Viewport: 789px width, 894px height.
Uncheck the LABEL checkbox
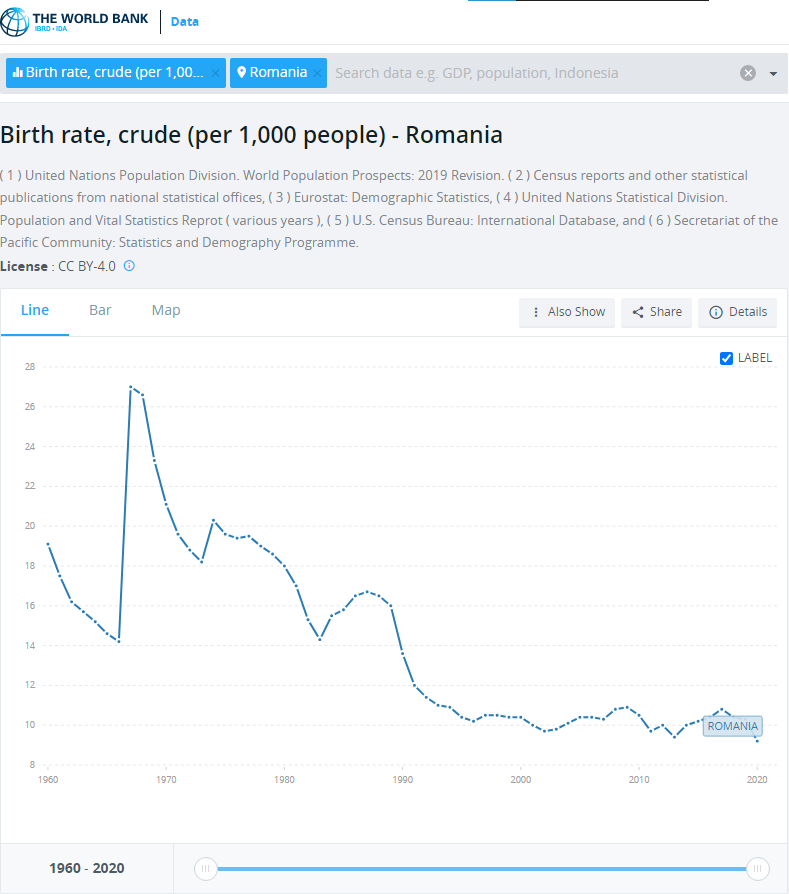pos(726,358)
